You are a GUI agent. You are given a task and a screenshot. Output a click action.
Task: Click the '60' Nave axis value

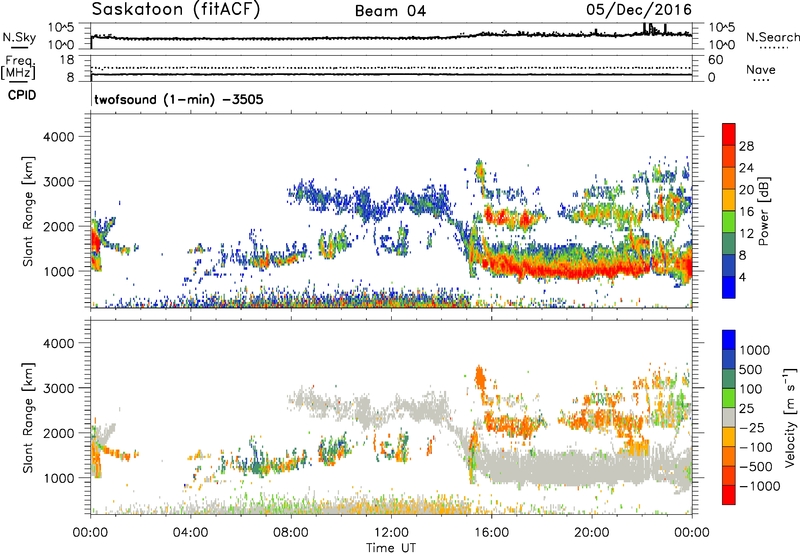(715, 60)
